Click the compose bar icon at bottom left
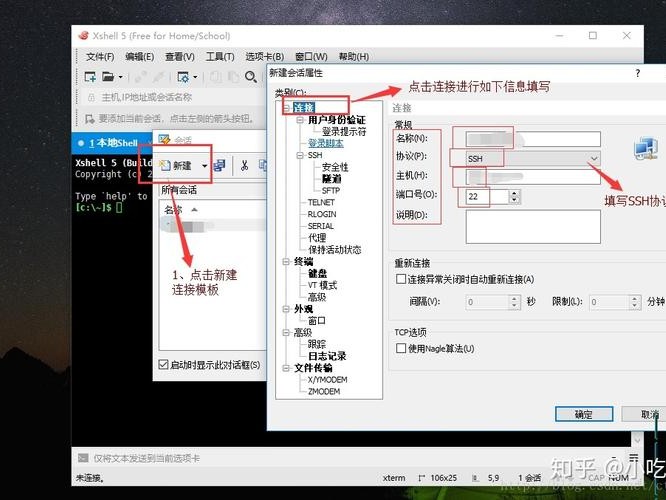Screen dimensions: 666x500 [83, 458]
